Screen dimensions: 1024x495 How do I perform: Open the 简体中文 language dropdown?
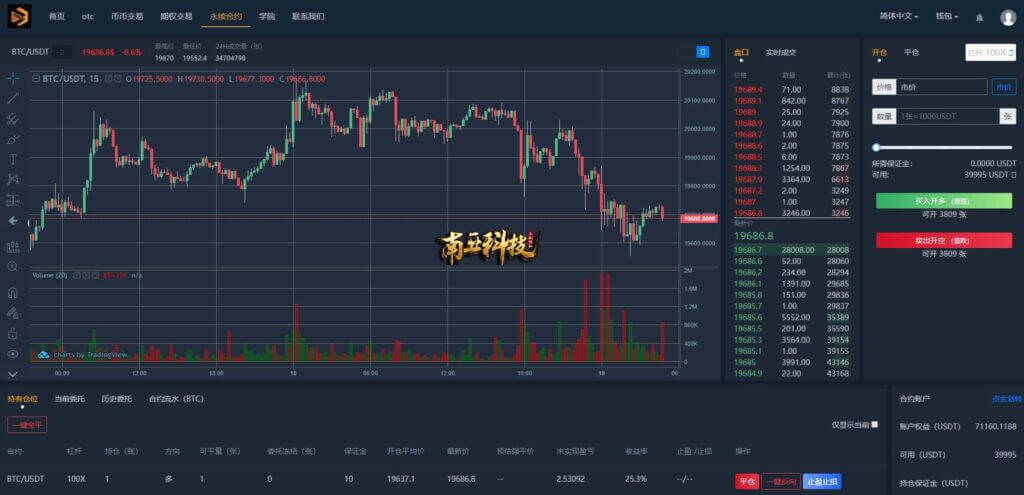(x=899, y=16)
